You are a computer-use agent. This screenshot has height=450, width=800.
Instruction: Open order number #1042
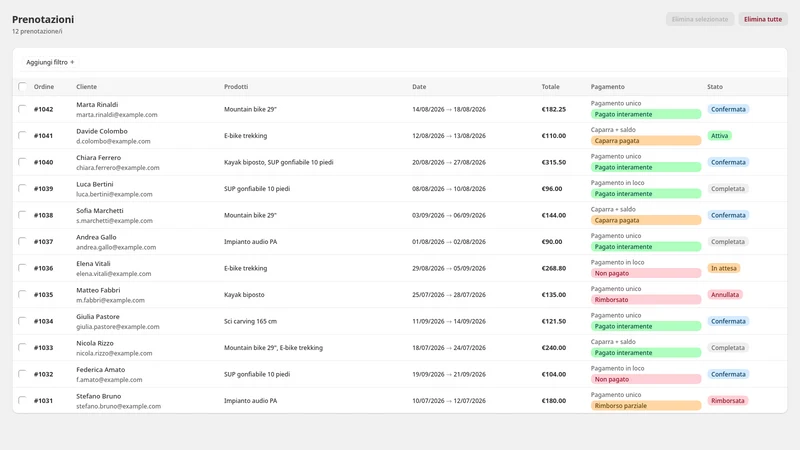click(x=43, y=109)
